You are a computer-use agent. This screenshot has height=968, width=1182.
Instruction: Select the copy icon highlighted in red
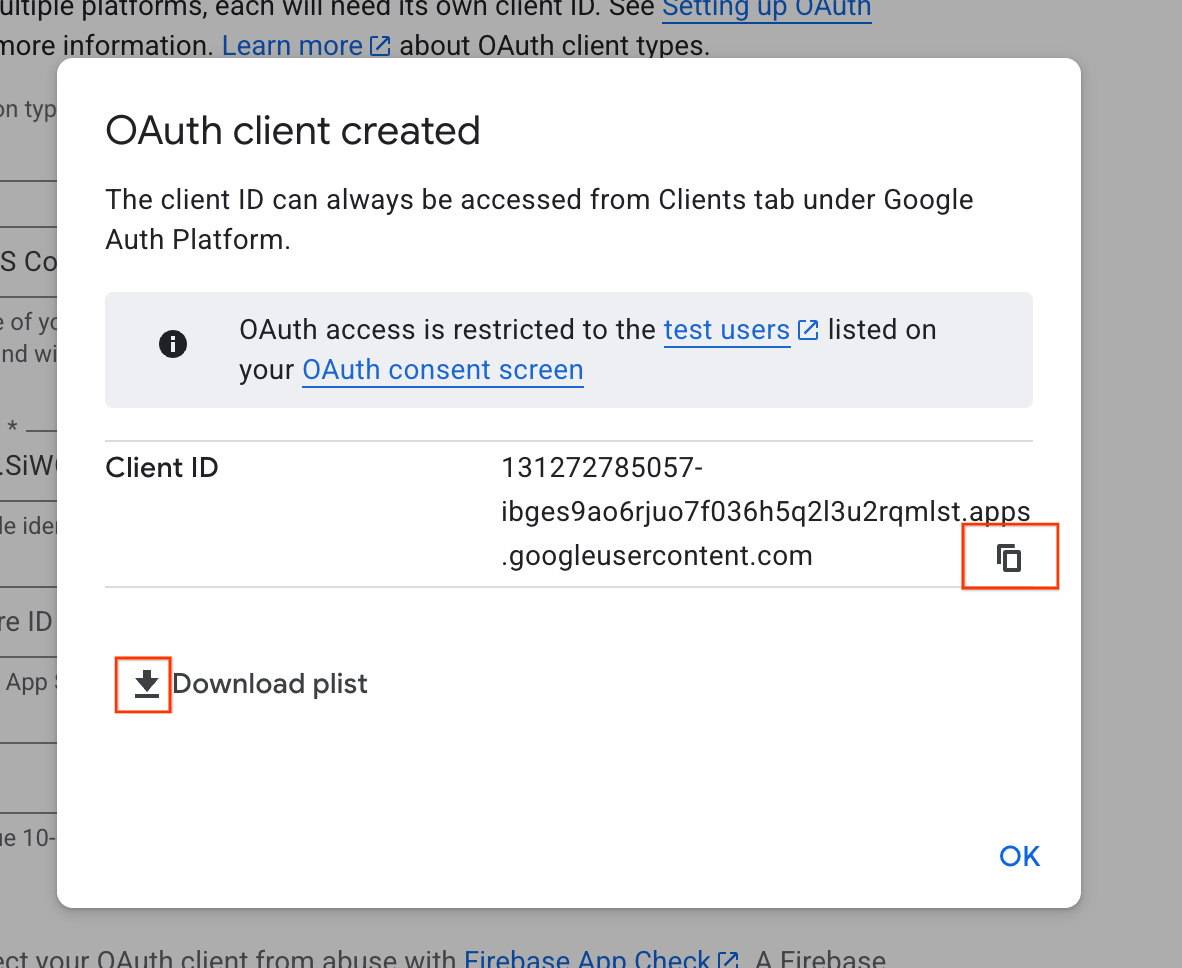point(1009,557)
